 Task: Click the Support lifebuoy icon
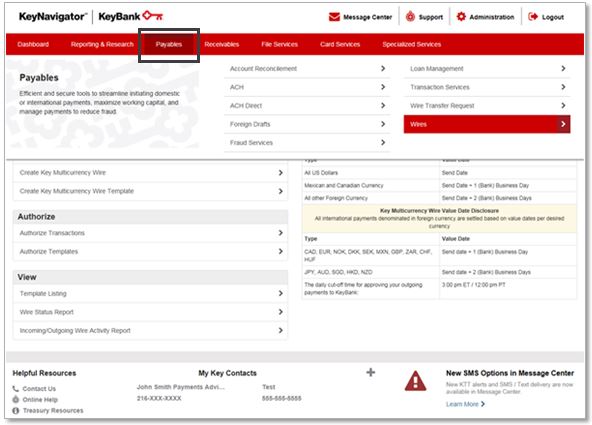coord(410,17)
